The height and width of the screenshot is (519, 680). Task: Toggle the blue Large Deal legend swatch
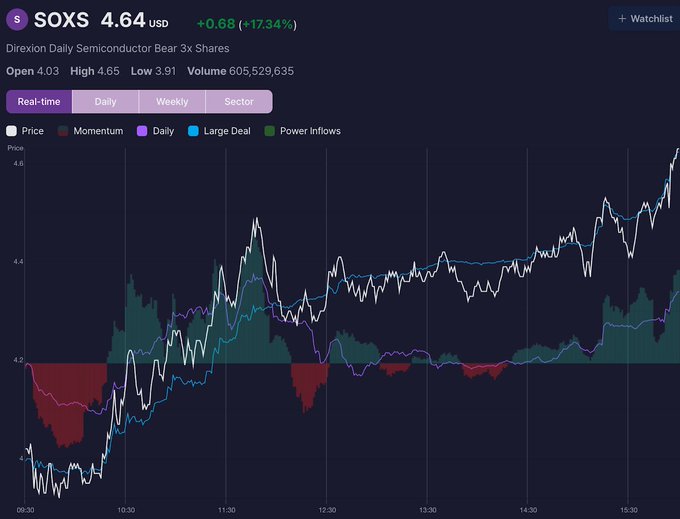193,131
